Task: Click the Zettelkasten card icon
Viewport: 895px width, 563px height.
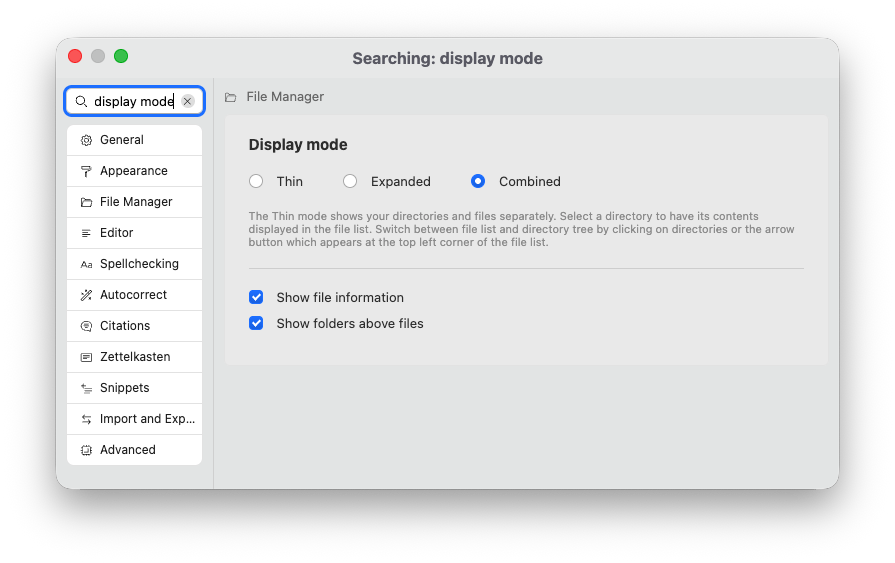Action: click(x=86, y=357)
